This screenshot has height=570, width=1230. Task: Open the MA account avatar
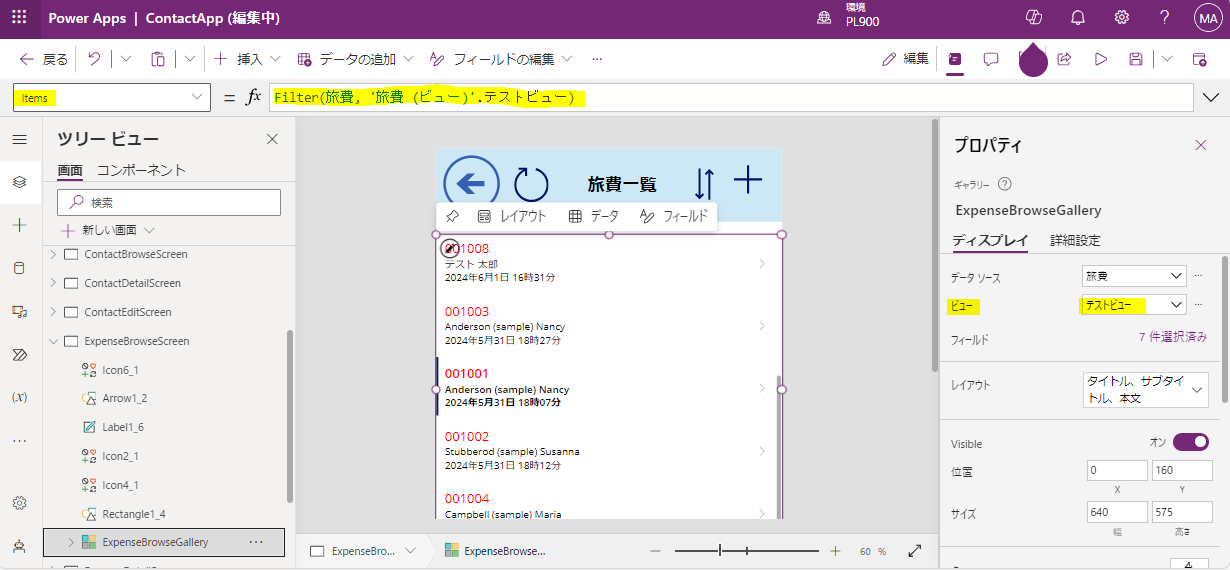1207,18
